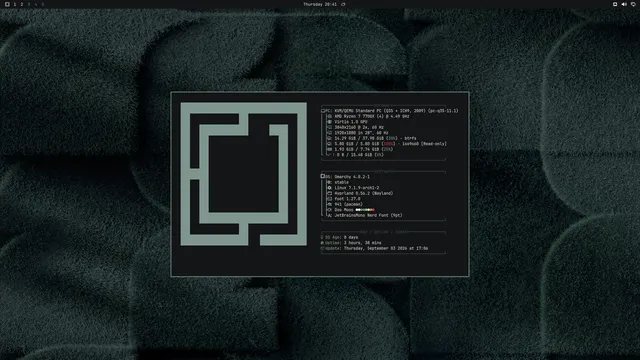The width and height of the screenshot is (640, 360).
Task: Click the leftmost tray icon beside the speaker
Action: point(615,4)
